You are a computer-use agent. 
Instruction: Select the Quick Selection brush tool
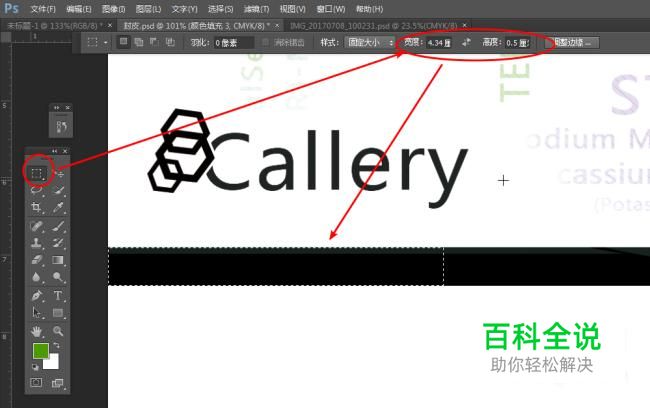[58, 190]
